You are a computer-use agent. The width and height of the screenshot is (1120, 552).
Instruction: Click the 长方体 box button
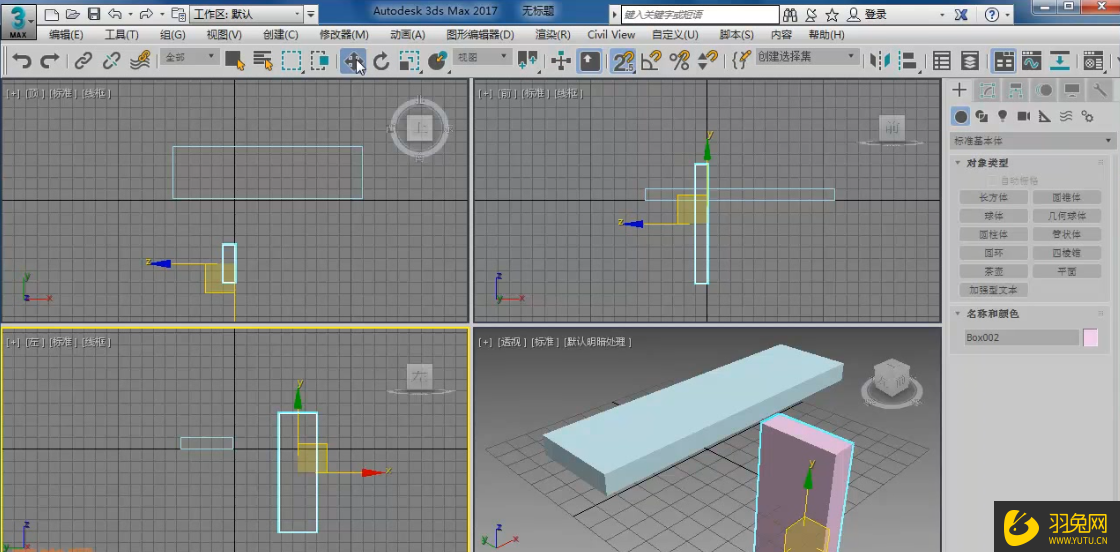[993, 197]
